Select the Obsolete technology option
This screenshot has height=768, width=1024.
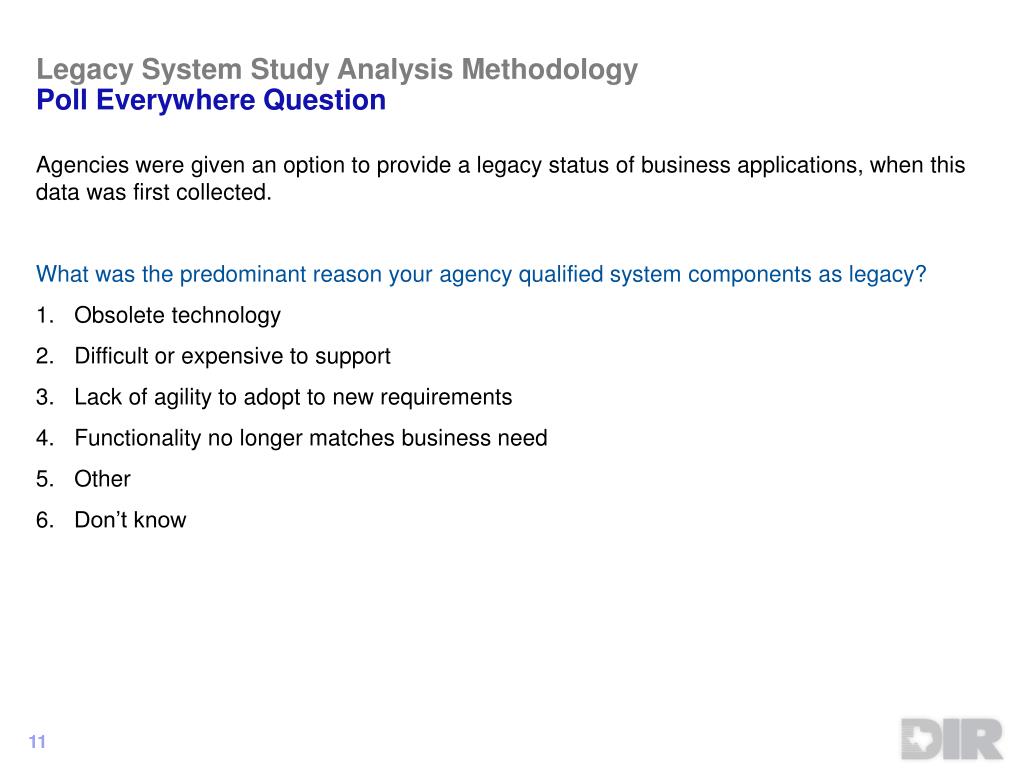(178, 315)
